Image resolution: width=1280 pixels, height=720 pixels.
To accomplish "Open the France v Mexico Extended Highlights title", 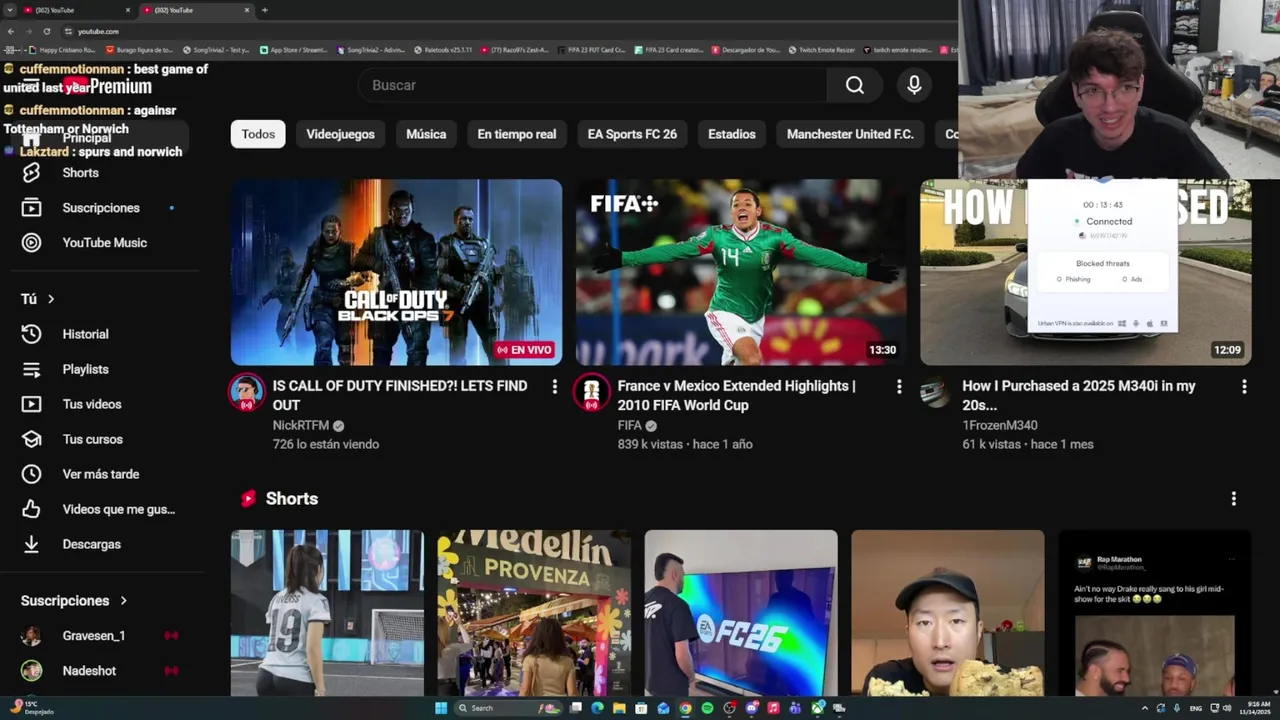I will click(737, 395).
